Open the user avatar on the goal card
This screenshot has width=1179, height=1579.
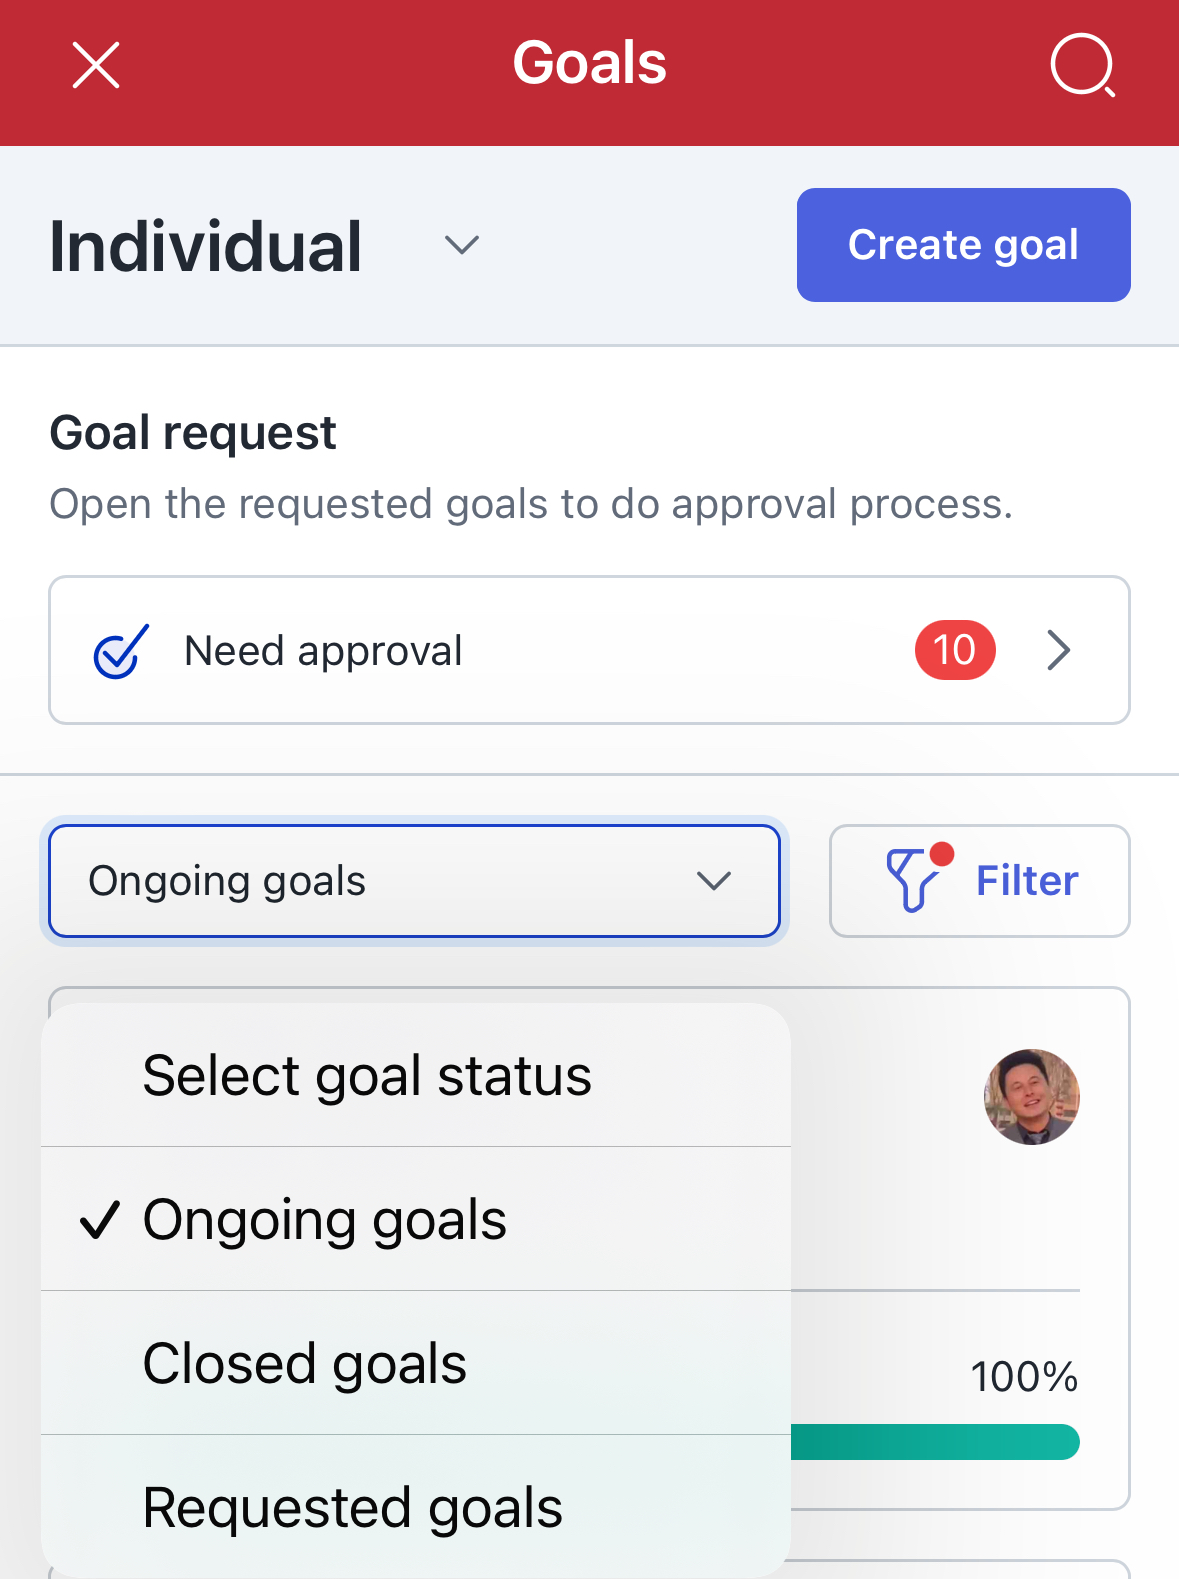pyautogui.click(x=1031, y=1097)
